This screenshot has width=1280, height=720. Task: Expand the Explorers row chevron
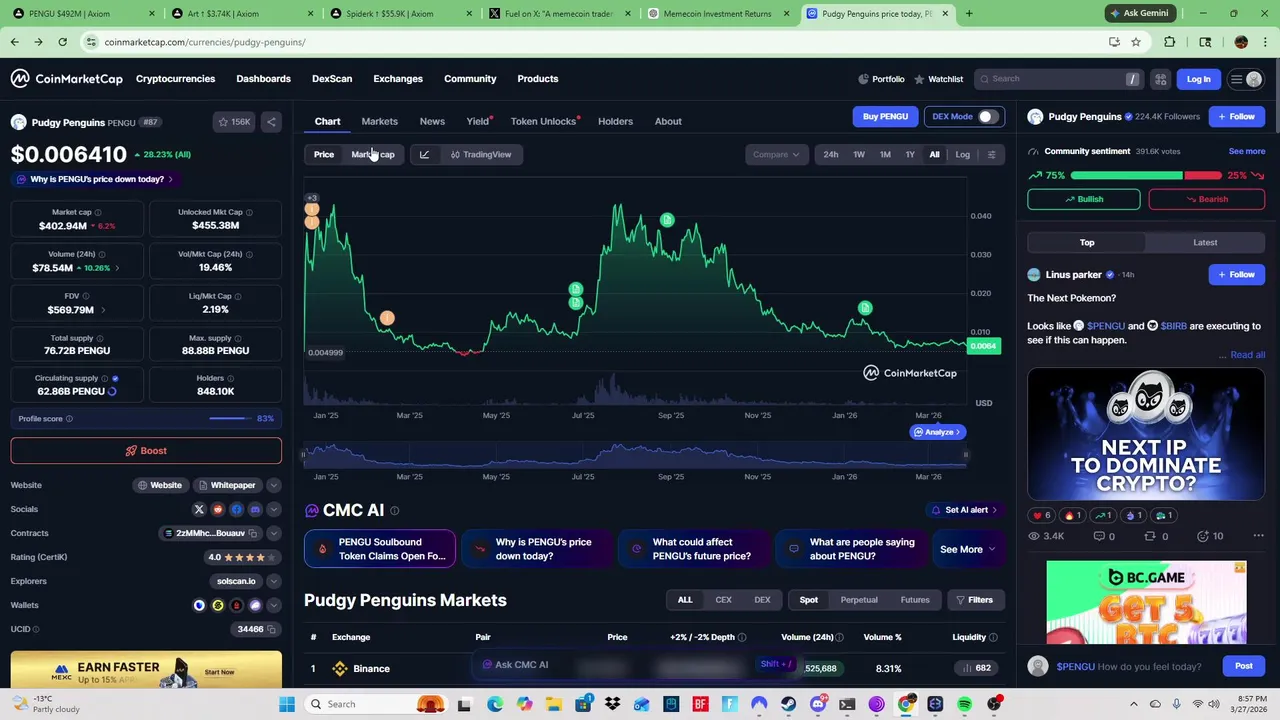(x=273, y=581)
